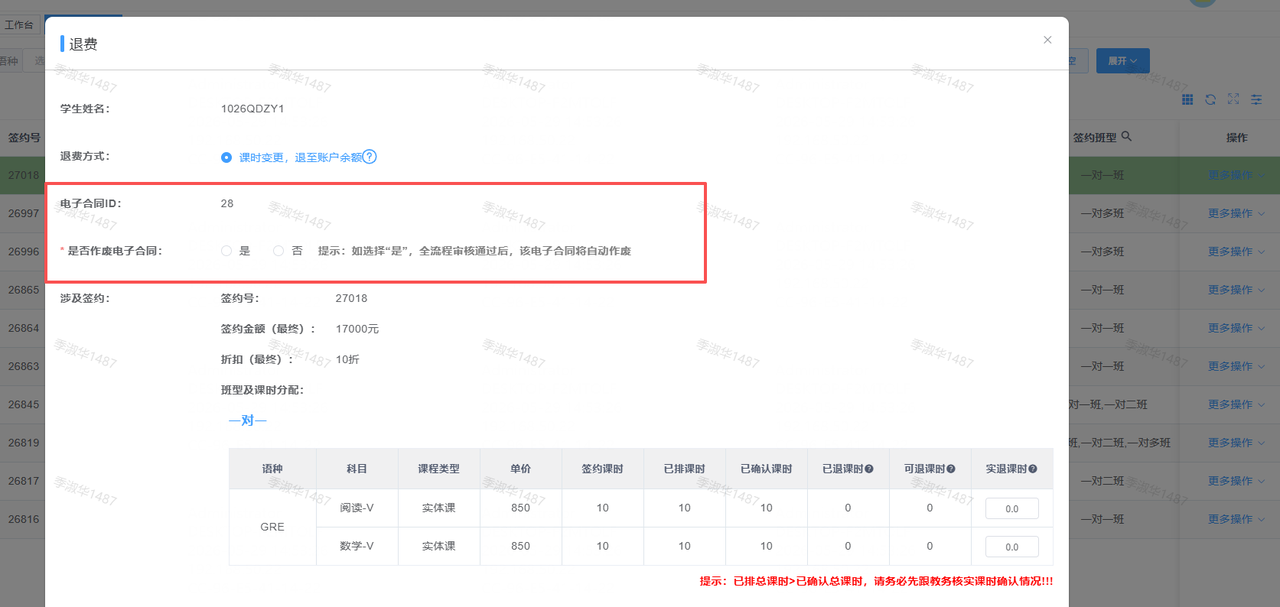Expand the 展开 dropdown button
This screenshot has width=1280, height=607.
(x=1123, y=61)
